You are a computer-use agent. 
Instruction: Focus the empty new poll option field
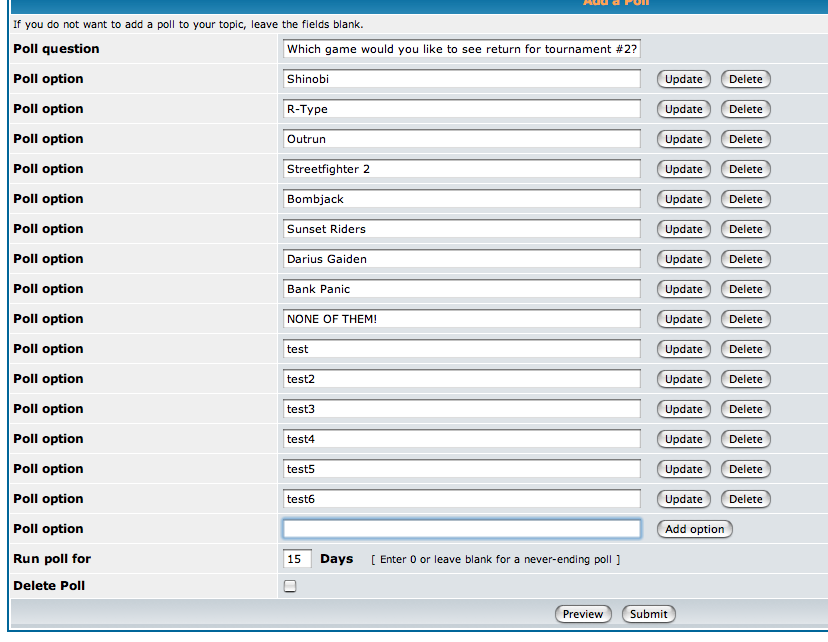(x=462, y=528)
